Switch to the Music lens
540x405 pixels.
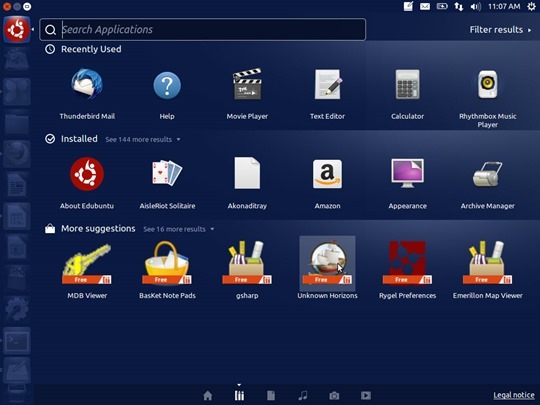click(x=303, y=395)
